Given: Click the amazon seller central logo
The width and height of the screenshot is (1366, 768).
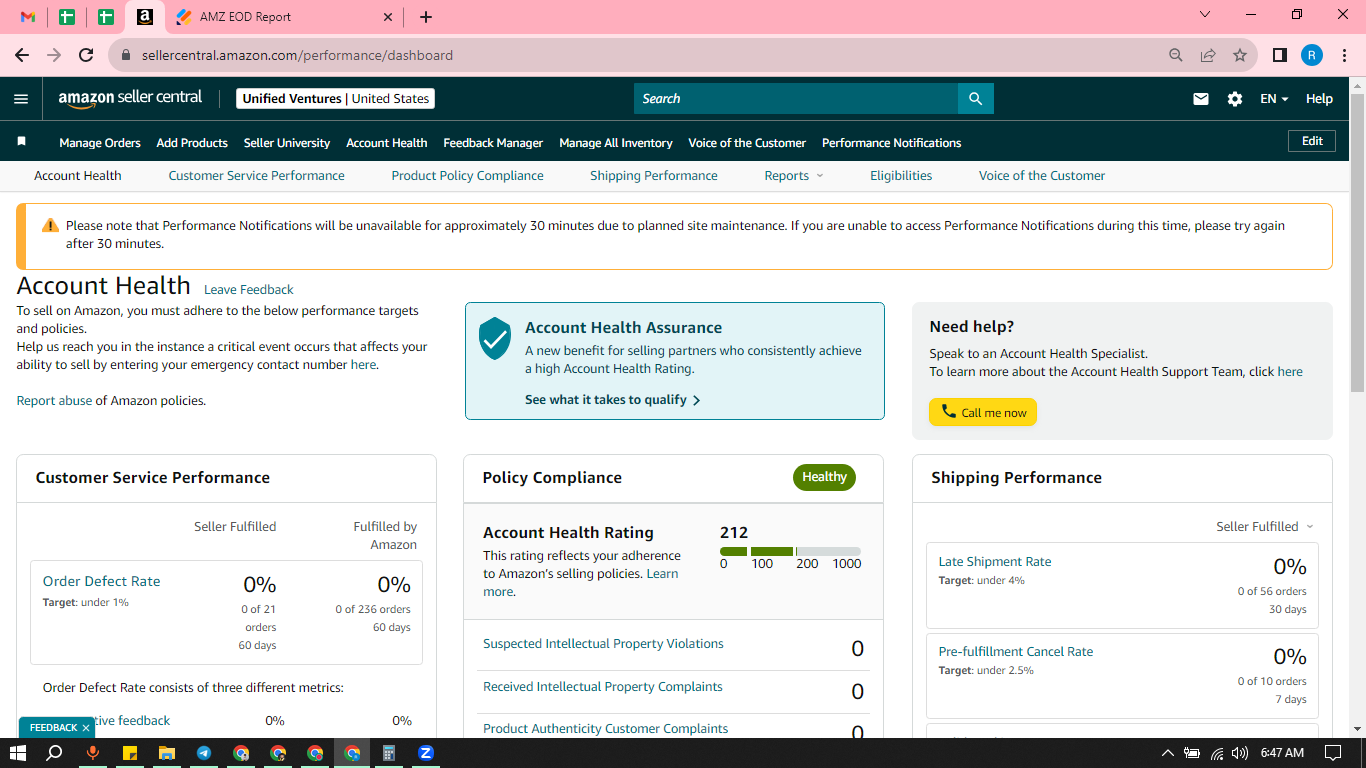Looking at the screenshot, I should (130, 98).
